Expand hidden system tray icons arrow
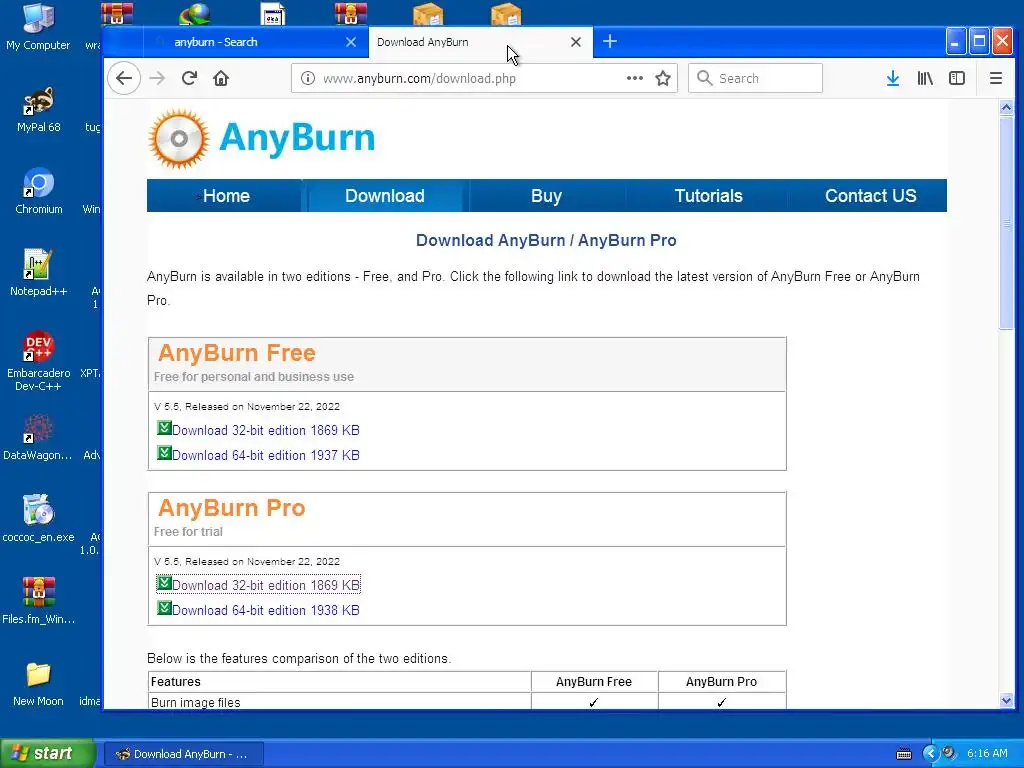This screenshot has height=768, width=1024. 930,754
